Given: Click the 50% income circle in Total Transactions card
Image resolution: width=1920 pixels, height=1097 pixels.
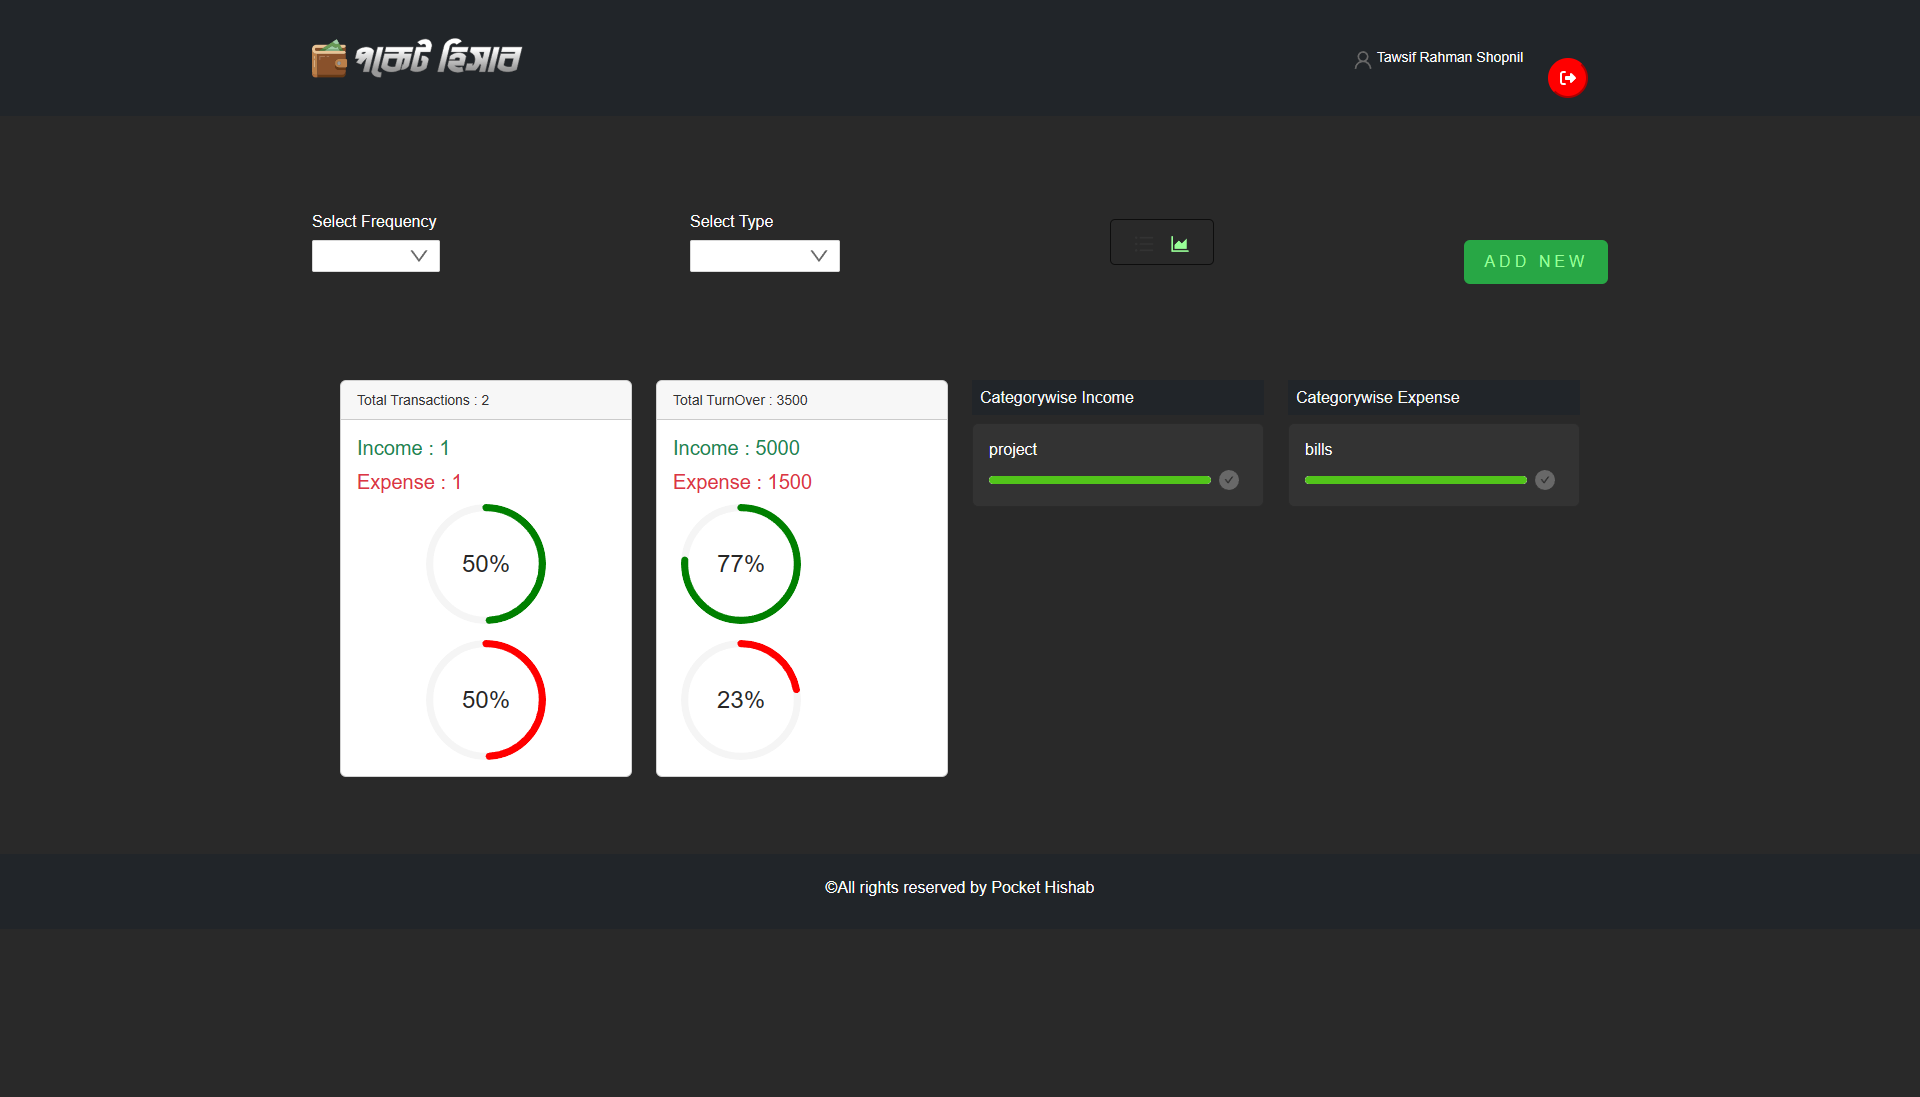Looking at the screenshot, I should 486,563.
